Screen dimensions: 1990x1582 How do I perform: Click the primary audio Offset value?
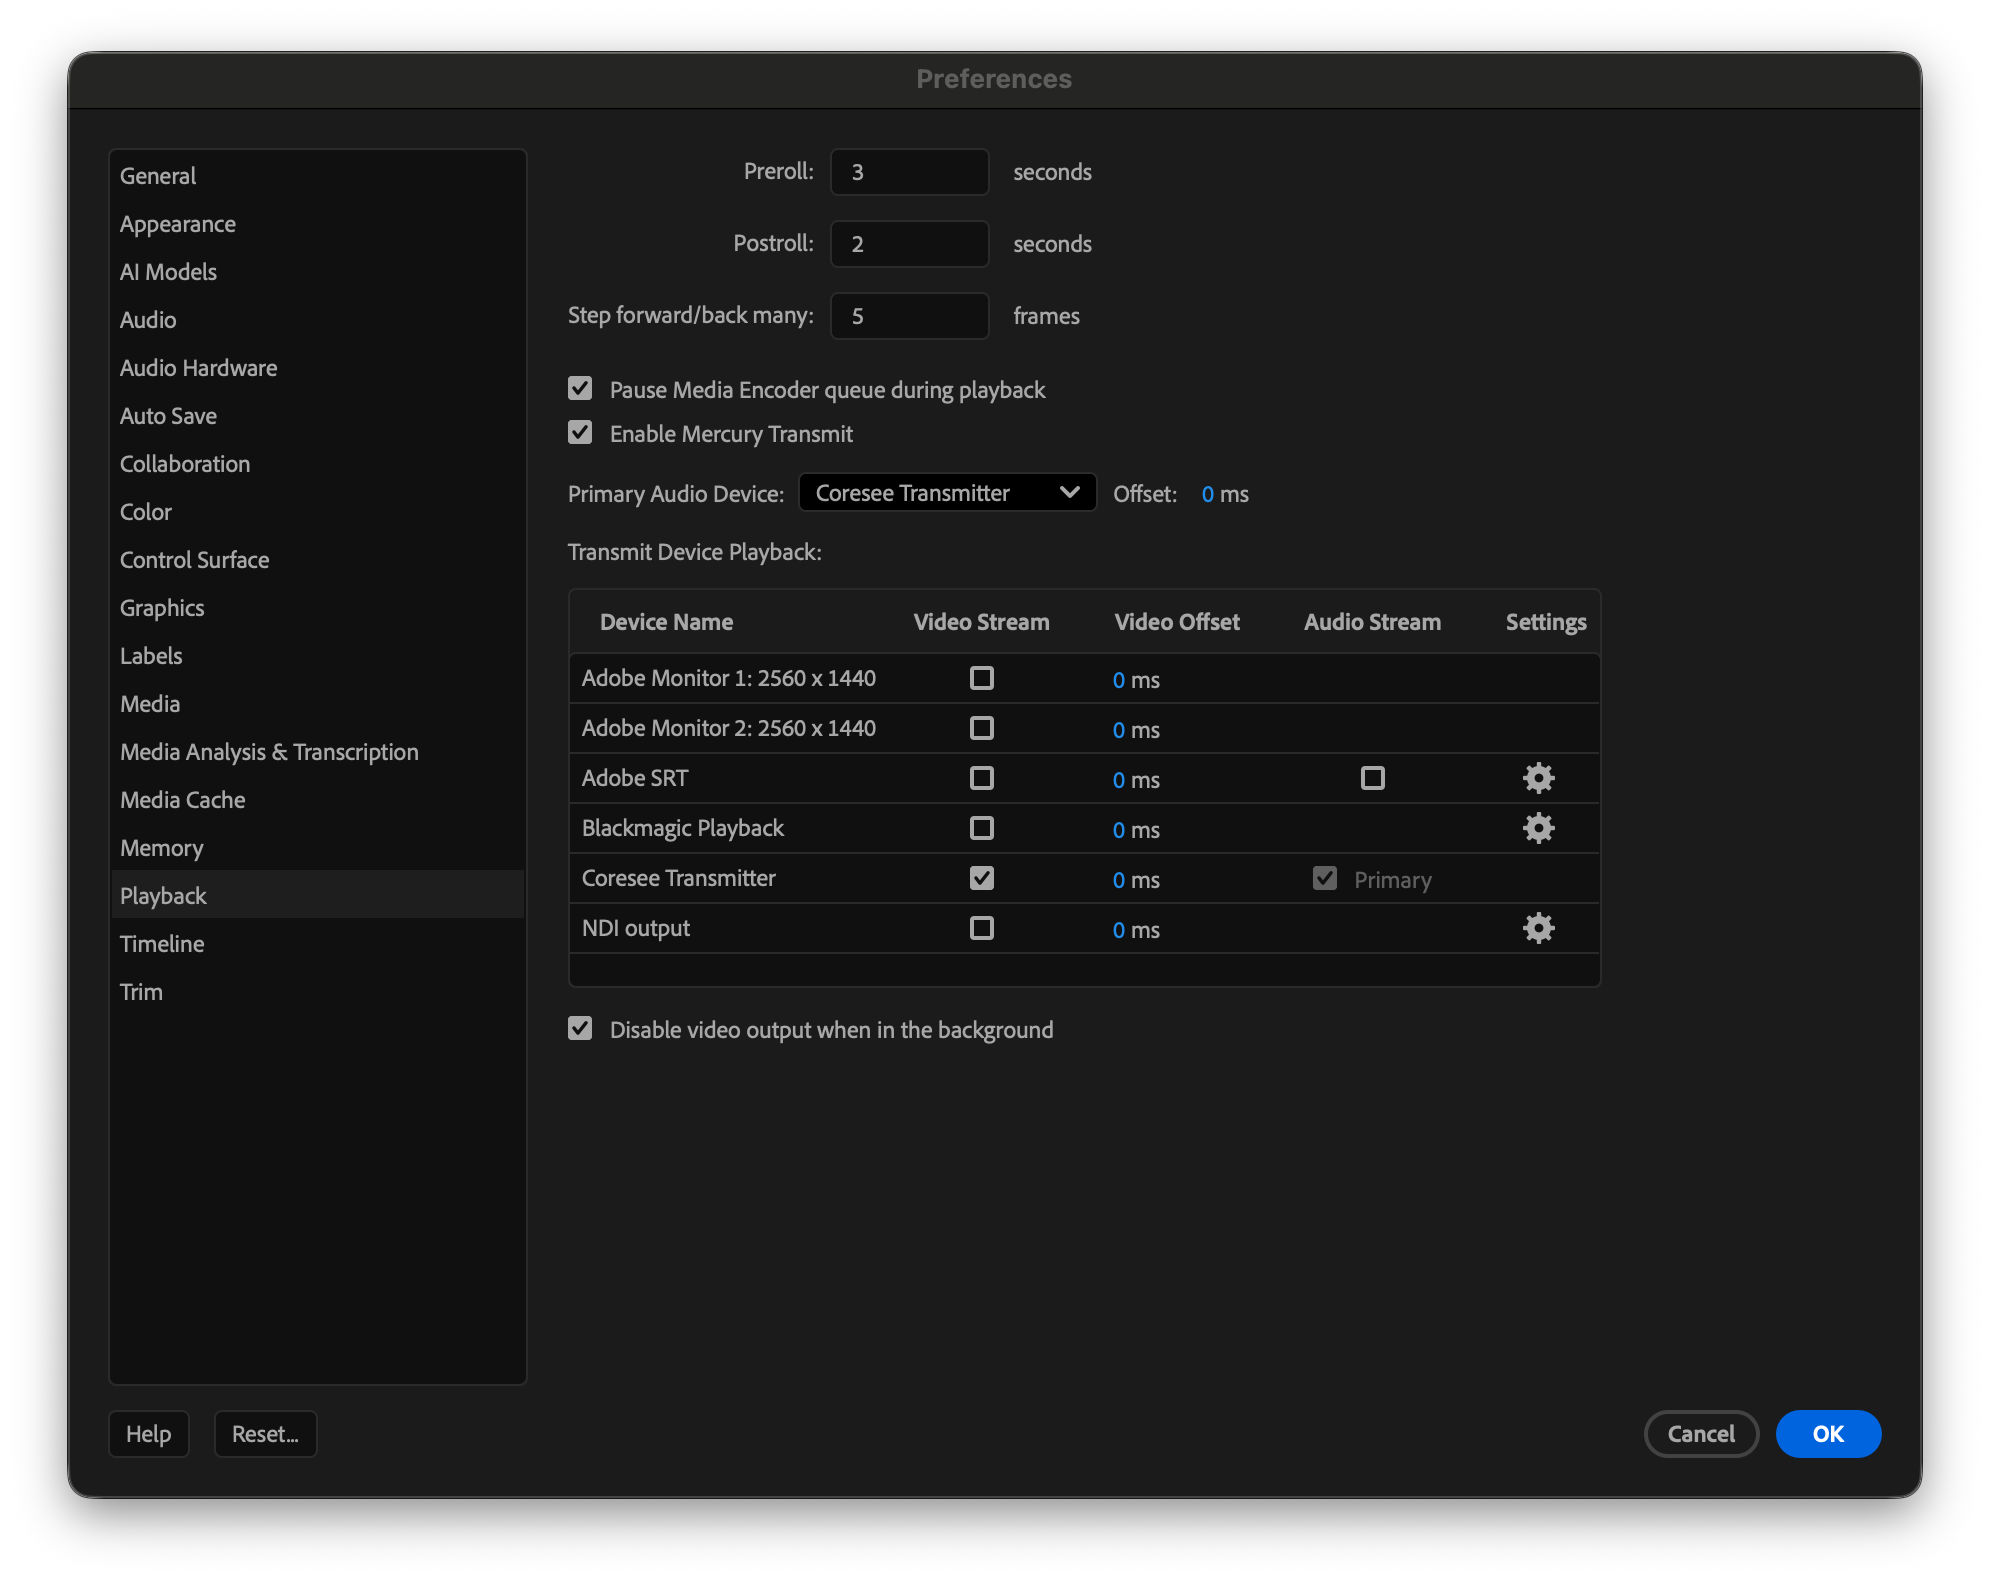pyautogui.click(x=1208, y=494)
